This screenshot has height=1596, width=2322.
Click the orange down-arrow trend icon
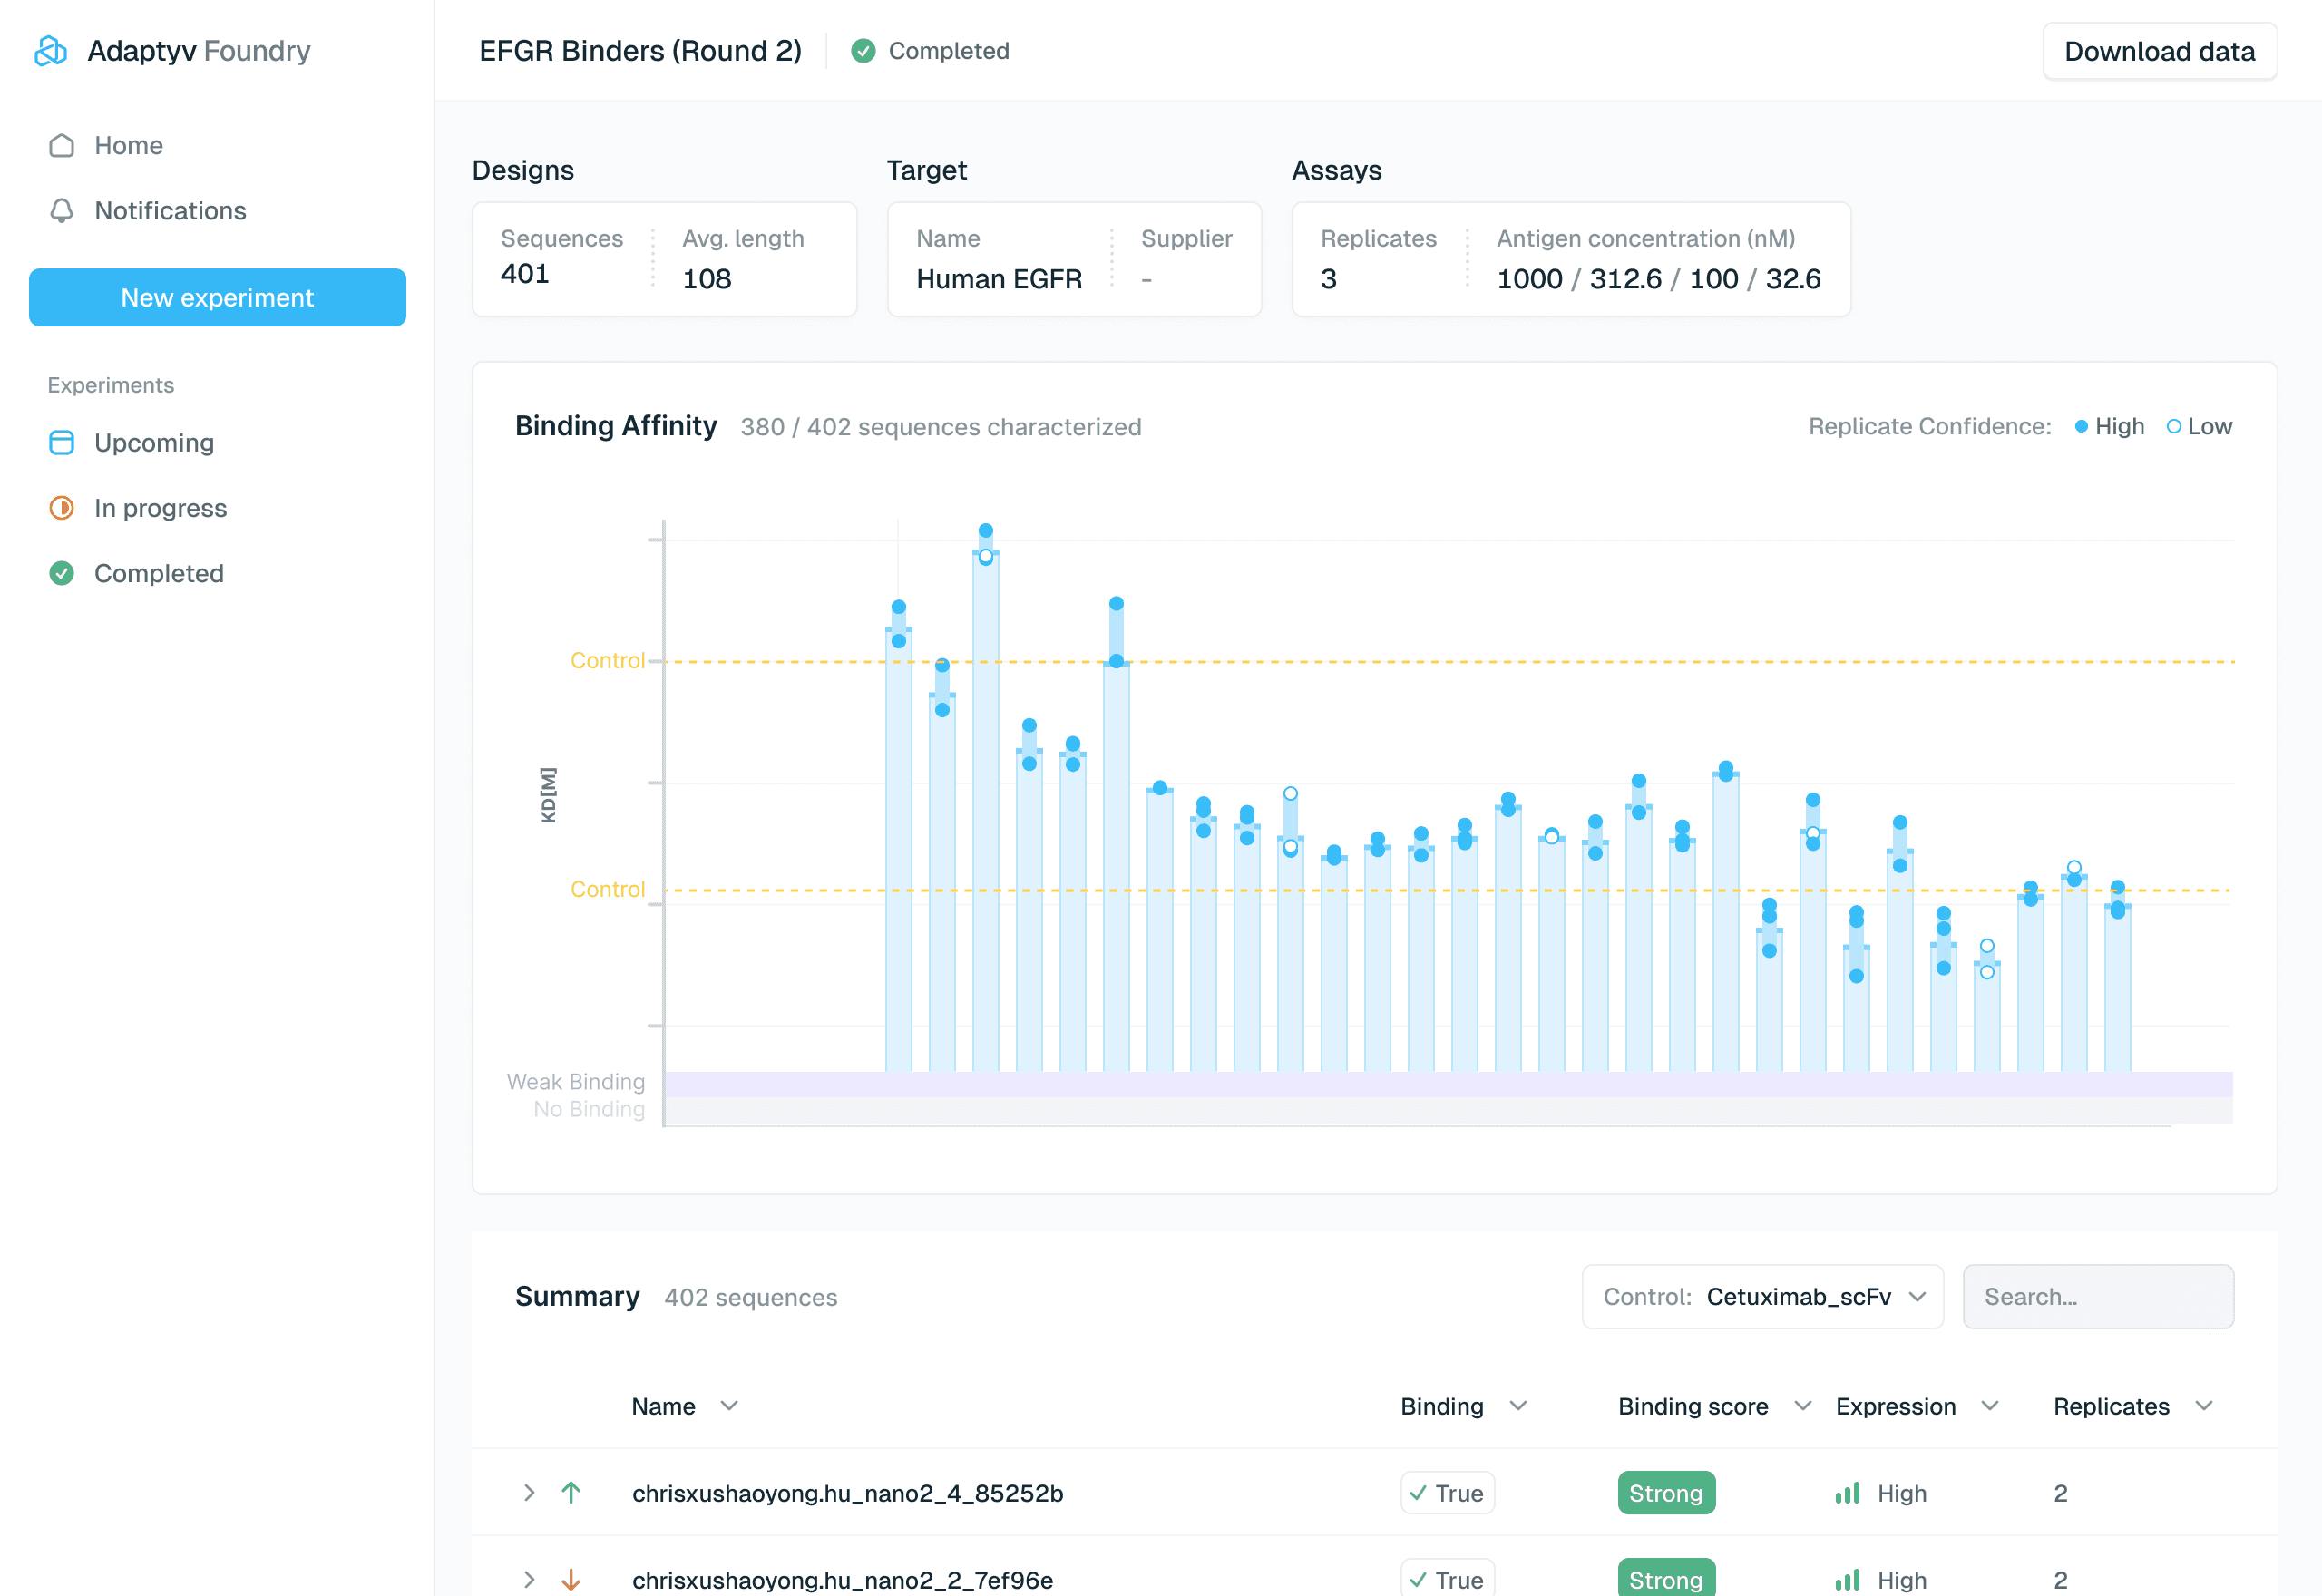pos(571,1579)
